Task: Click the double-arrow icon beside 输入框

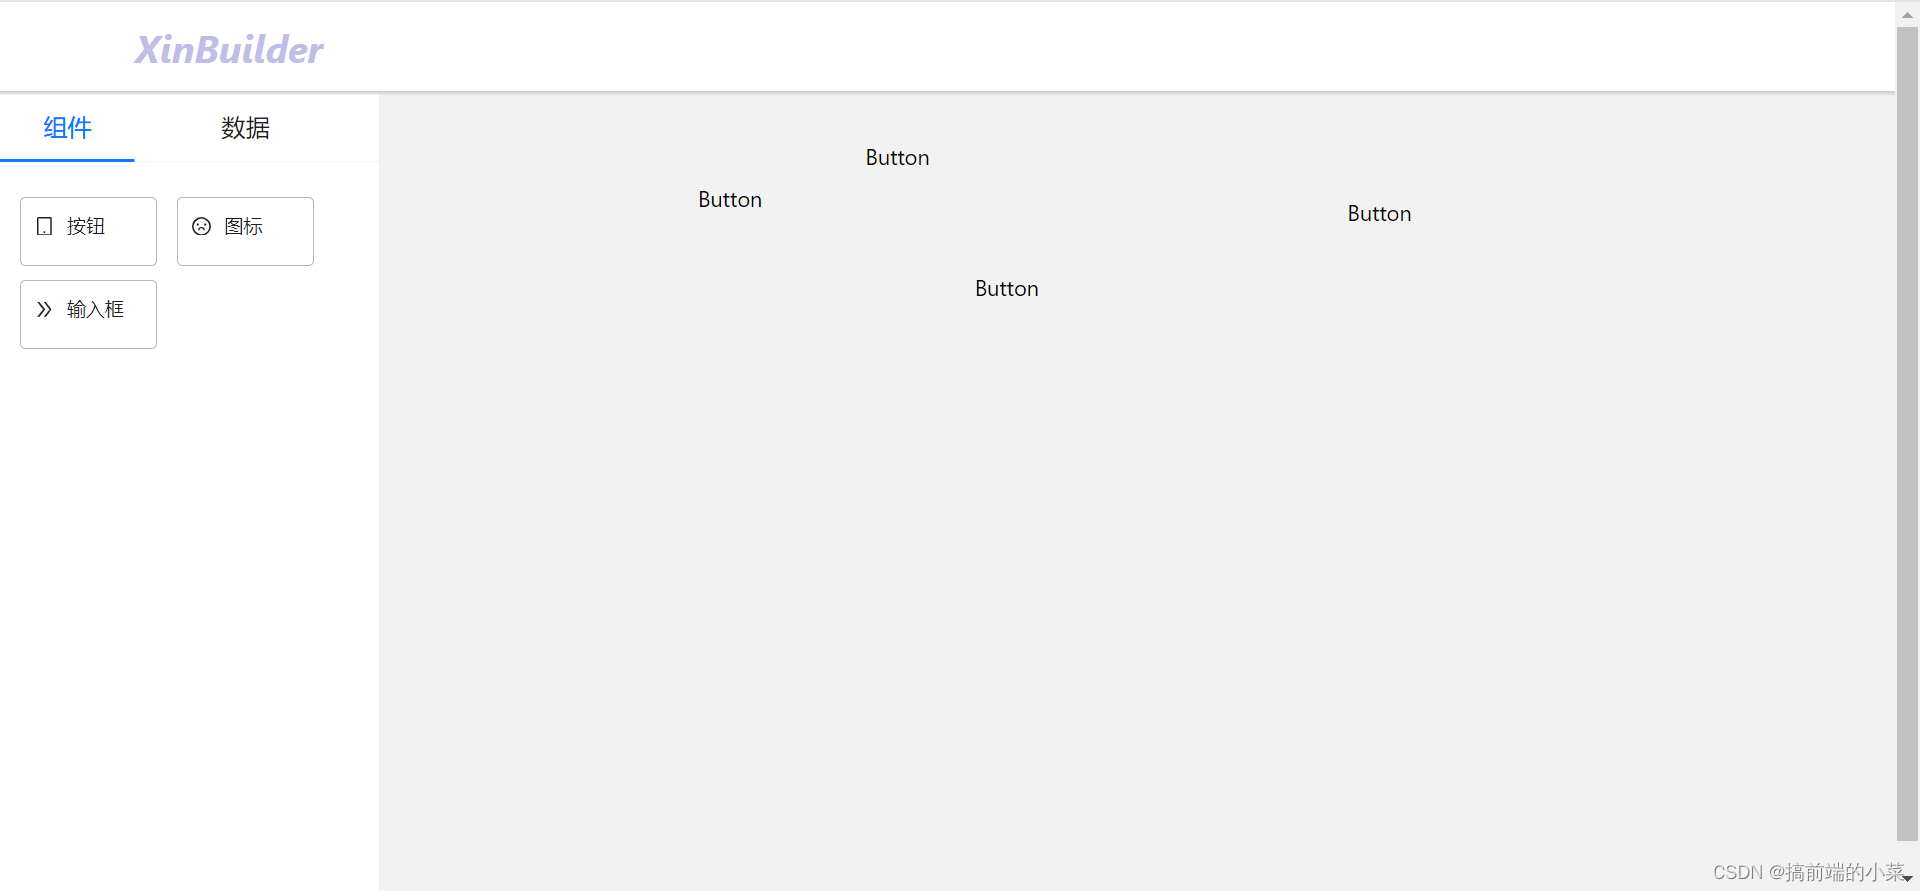Action: [44, 309]
